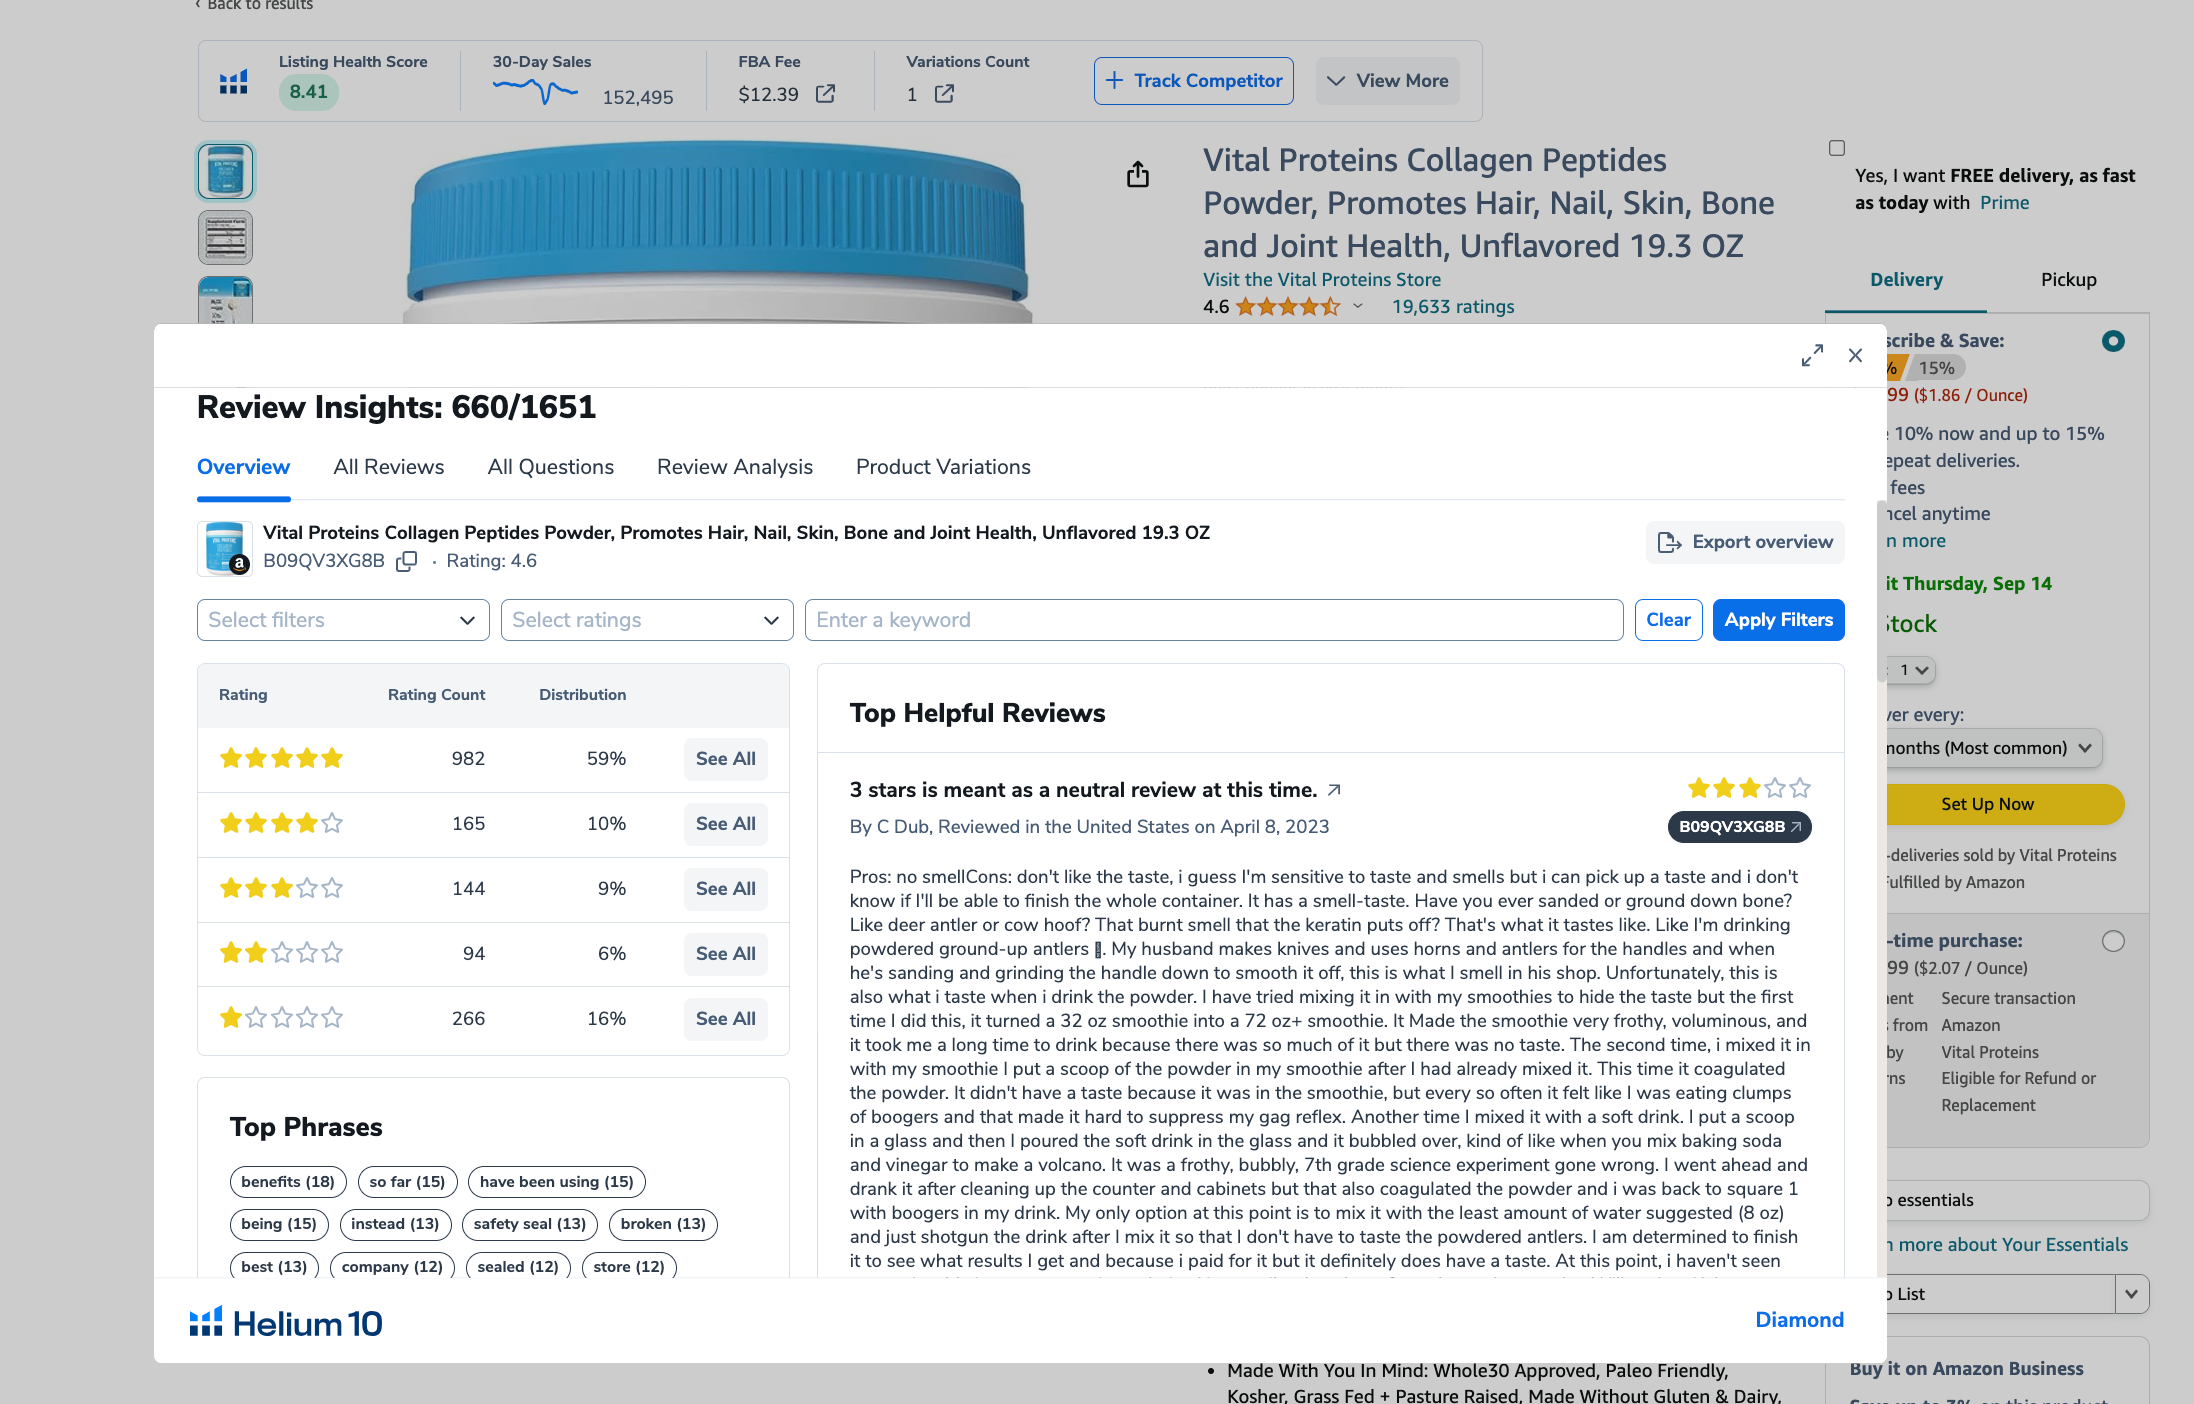This screenshot has height=1404, width=2194.
Task: Open the All Questions tab
Action: (x=551, y=467)
